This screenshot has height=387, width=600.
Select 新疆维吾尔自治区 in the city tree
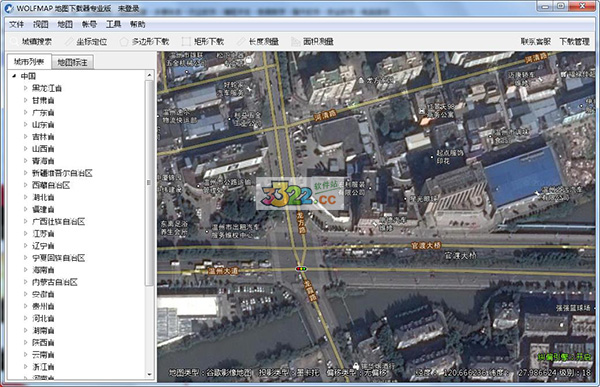[62, 173]
